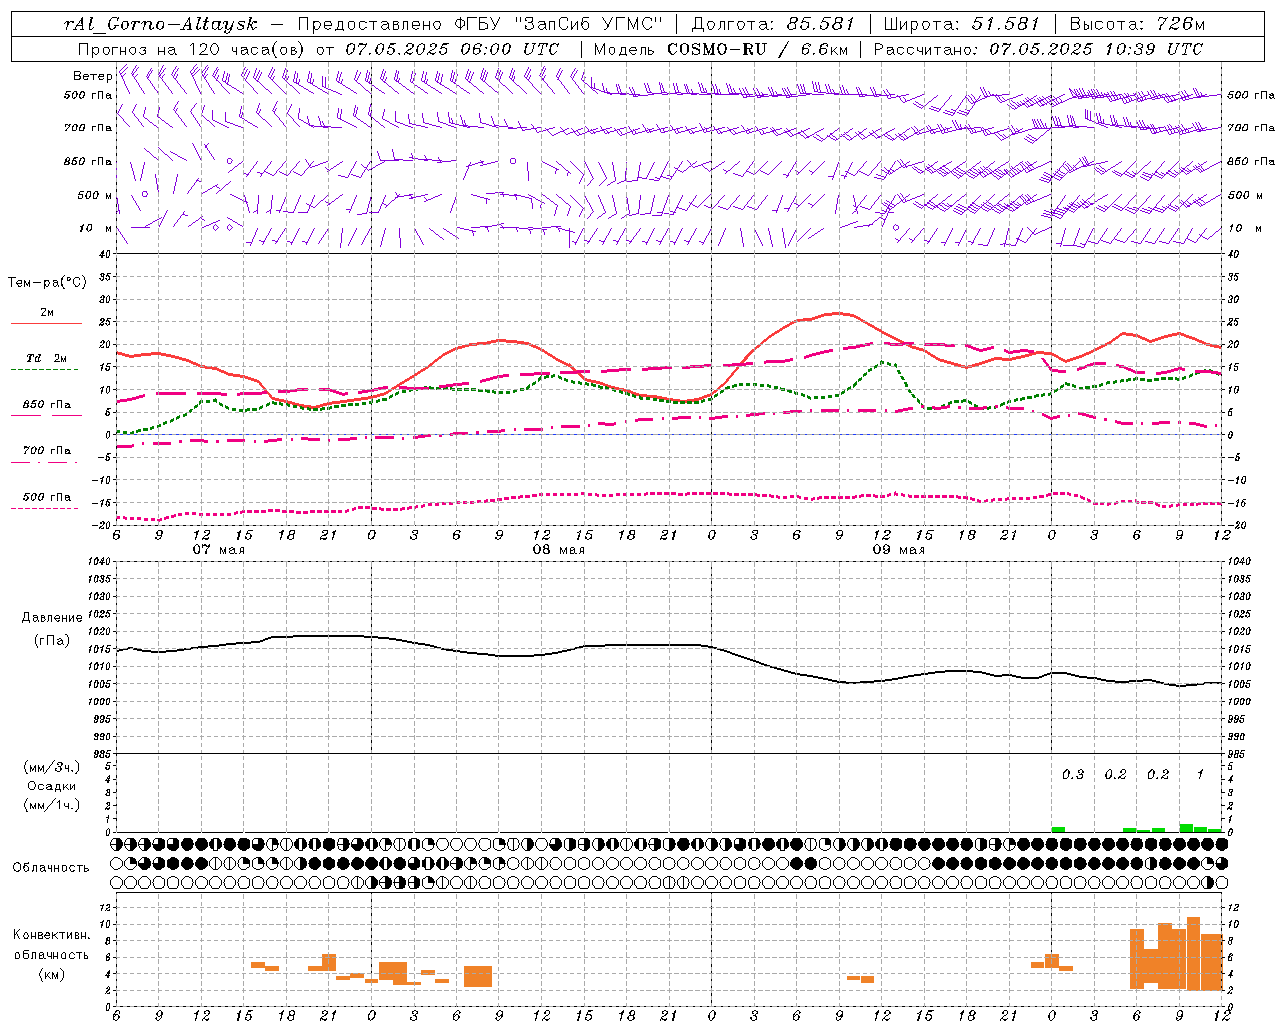The width and height of the screenshot is (1280, 1024).
Task: Click the 2м temperature legend entry
Action: [x=47, y=312]
